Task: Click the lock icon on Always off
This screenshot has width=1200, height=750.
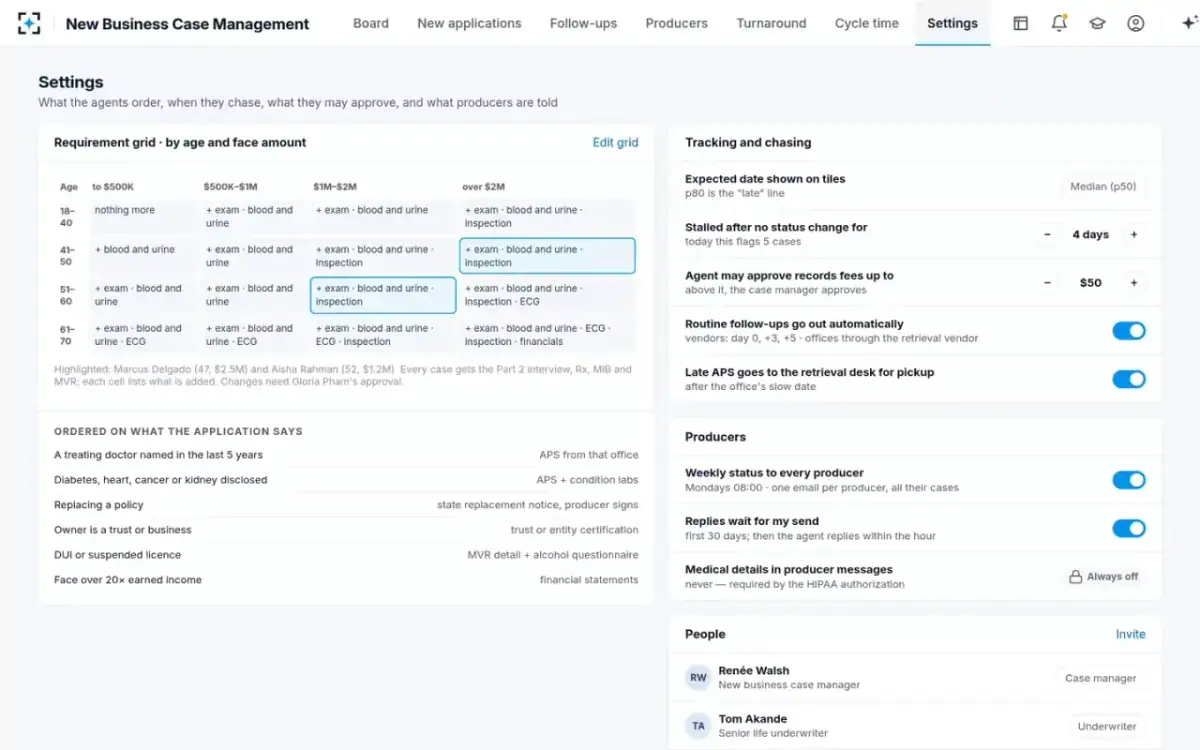Action: [x=1075, y=577]
